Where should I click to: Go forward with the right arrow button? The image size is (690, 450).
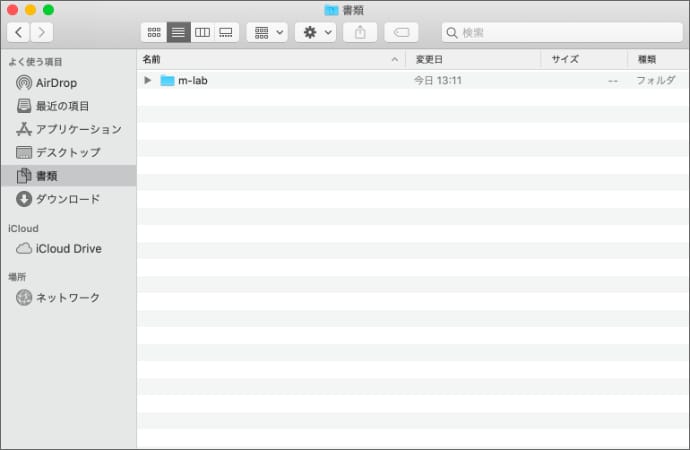click(42, 32)
